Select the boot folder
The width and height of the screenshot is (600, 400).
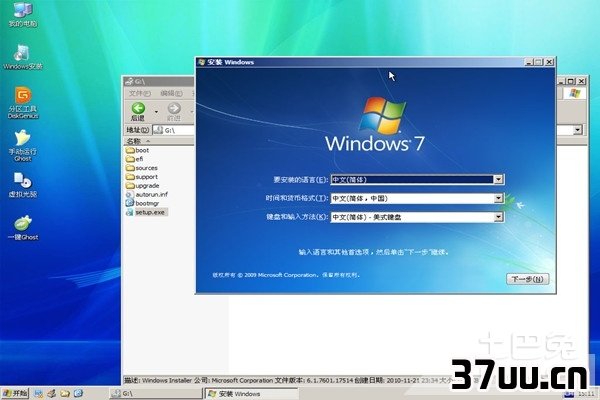[137, 150]
